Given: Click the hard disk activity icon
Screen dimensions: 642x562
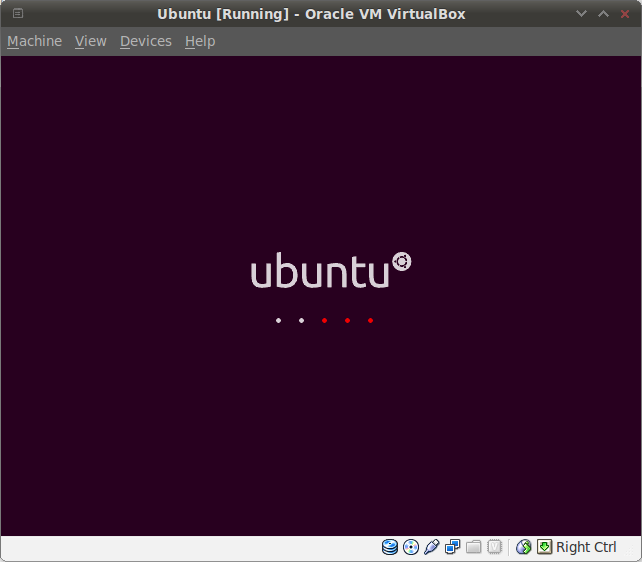Looking at the screenshot, I should coord(390,547).
